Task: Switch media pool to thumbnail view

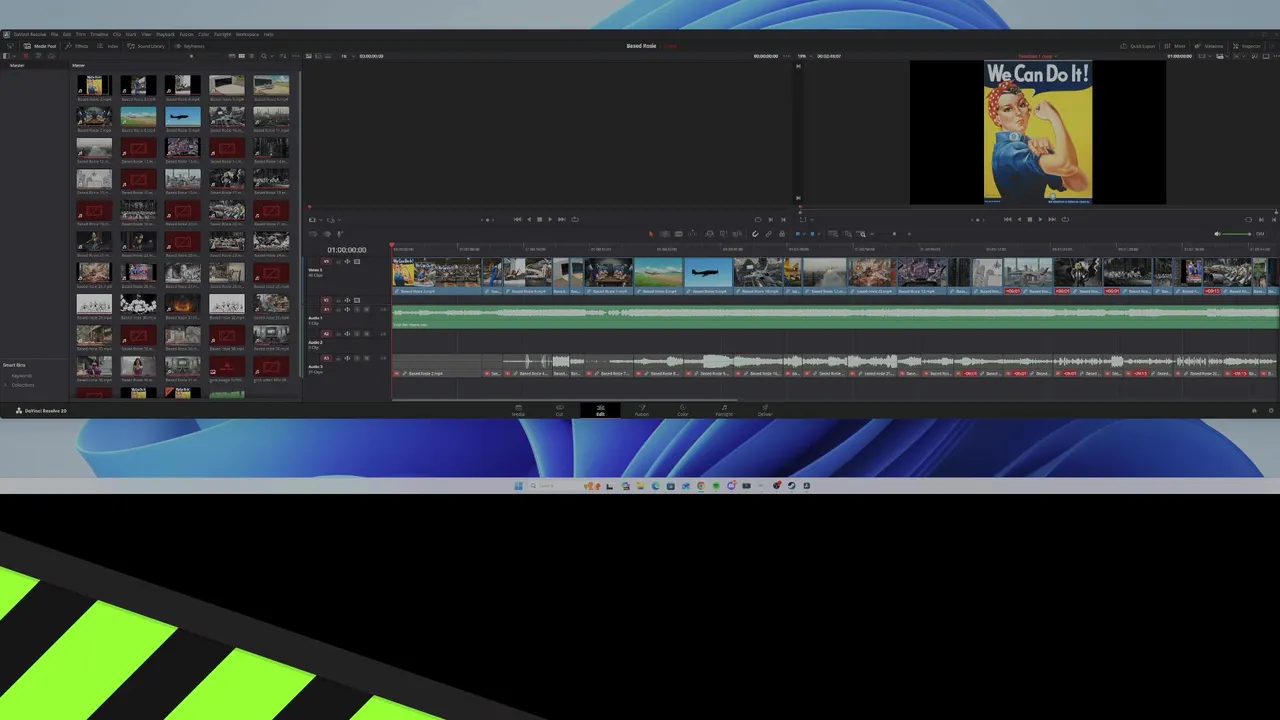Action: tap(241, 56)
